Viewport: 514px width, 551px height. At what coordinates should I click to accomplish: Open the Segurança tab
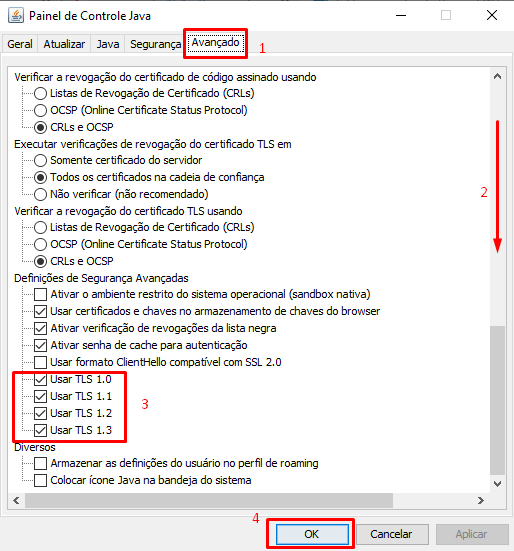point(155,44)
